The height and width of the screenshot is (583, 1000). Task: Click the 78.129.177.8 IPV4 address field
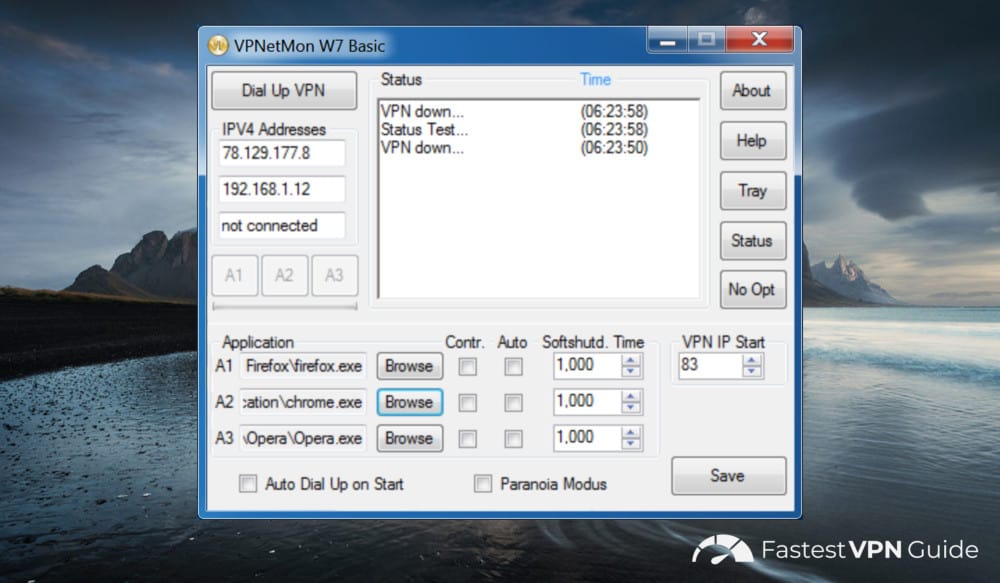282,153
